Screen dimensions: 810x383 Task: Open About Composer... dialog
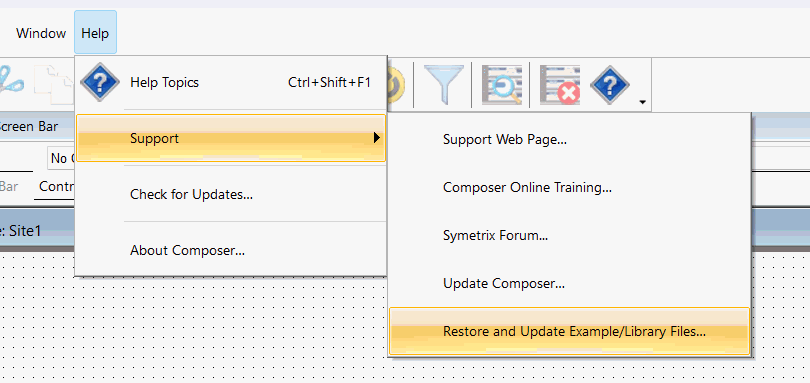coord(231,251)
